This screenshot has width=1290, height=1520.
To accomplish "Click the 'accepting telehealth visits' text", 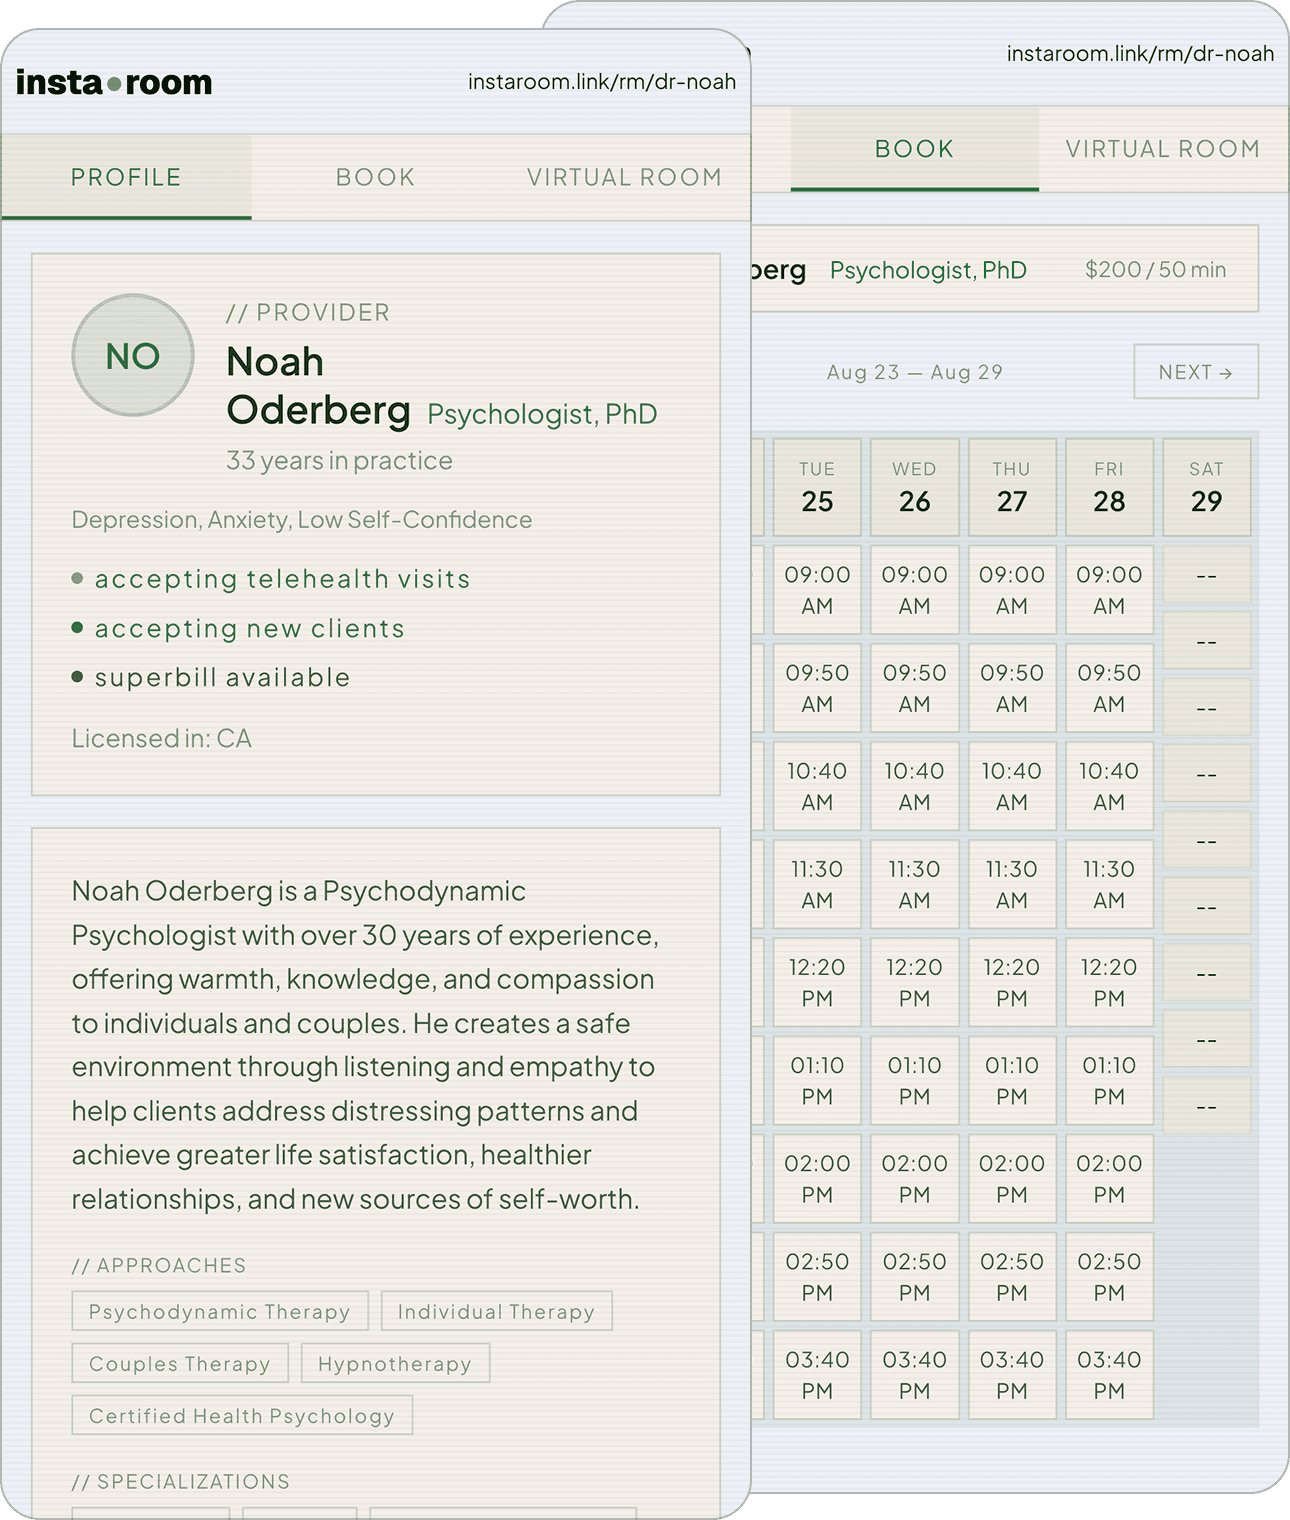I will (x=282, y=579).
